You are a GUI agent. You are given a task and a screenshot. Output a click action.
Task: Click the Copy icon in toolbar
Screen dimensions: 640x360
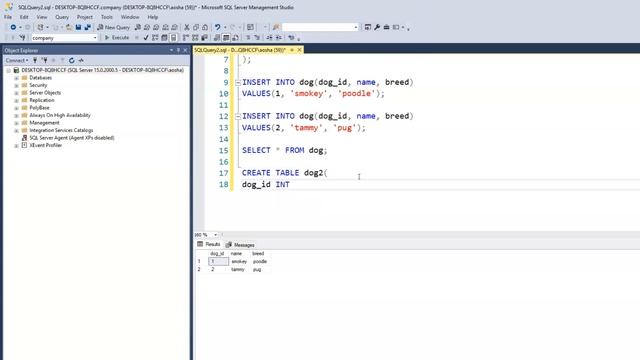pyautogui.click(x=196, y=27)
